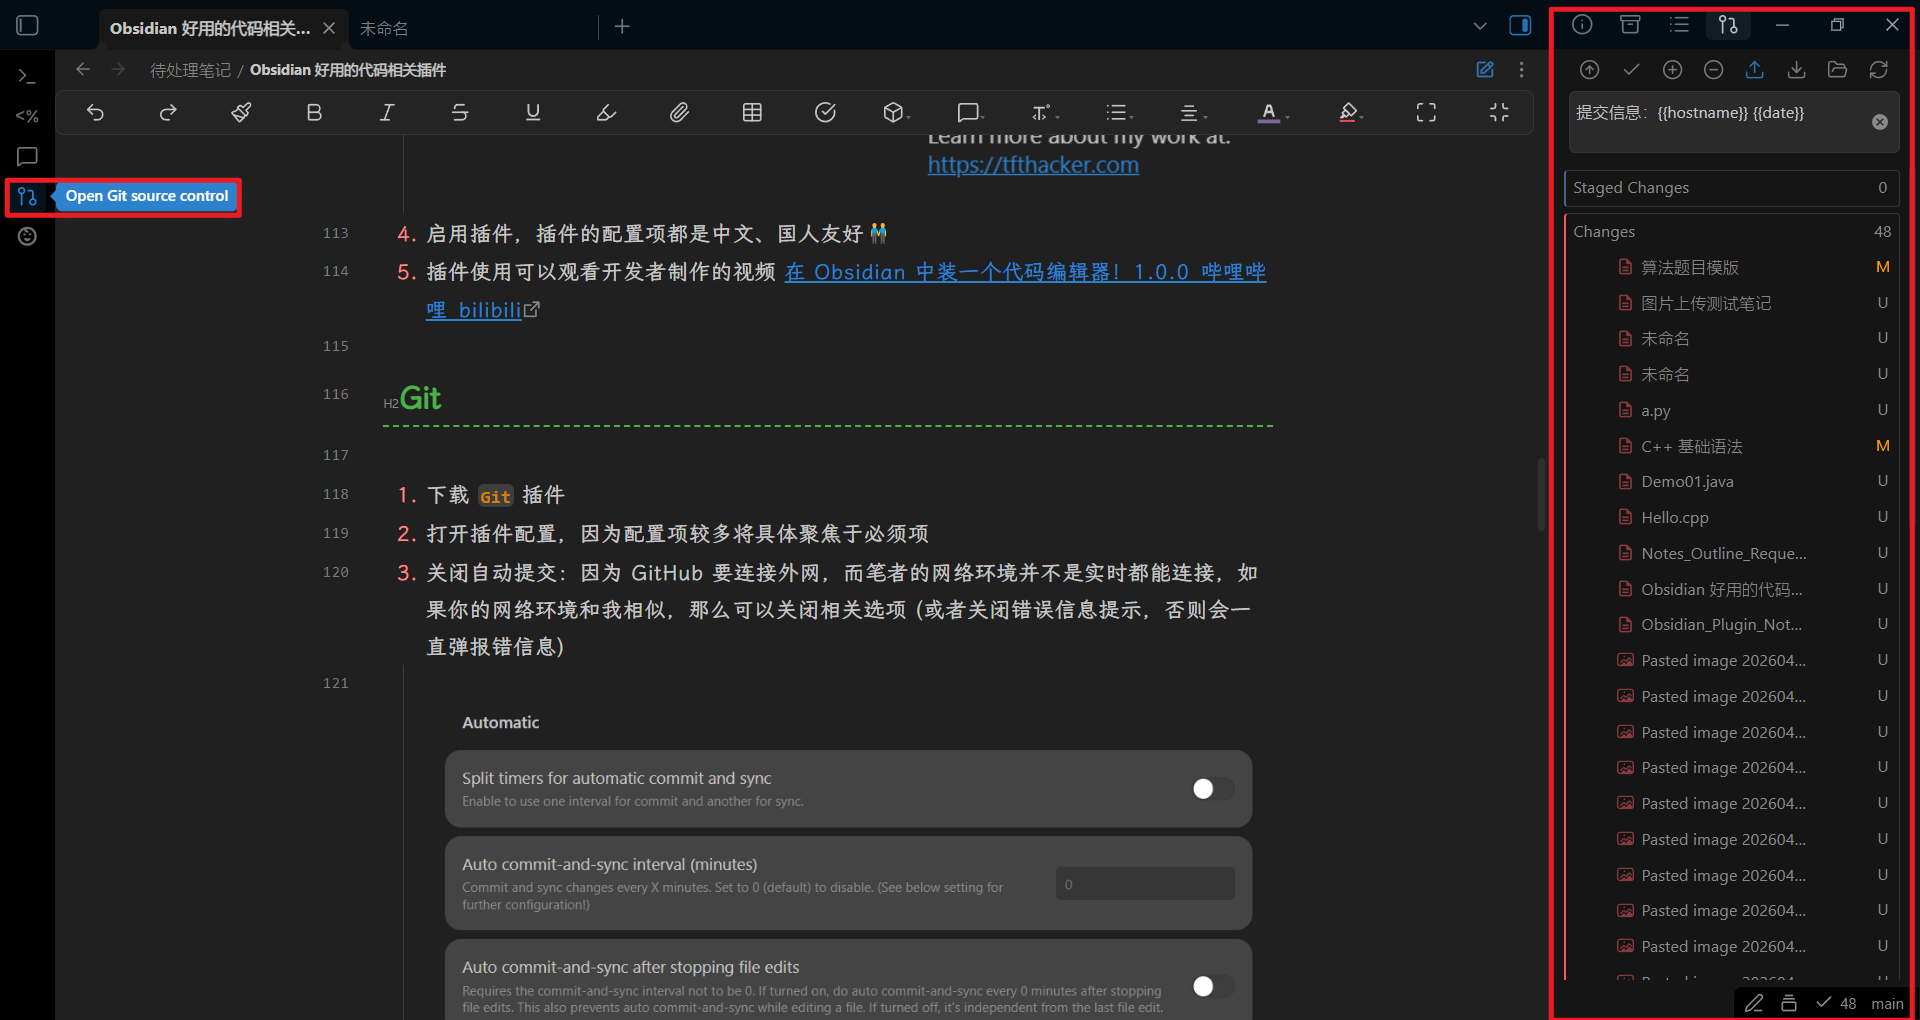1920x1020 pixels.
Task: Click the shrink-arrows toolbar icon
Action: coord(1499,113)
